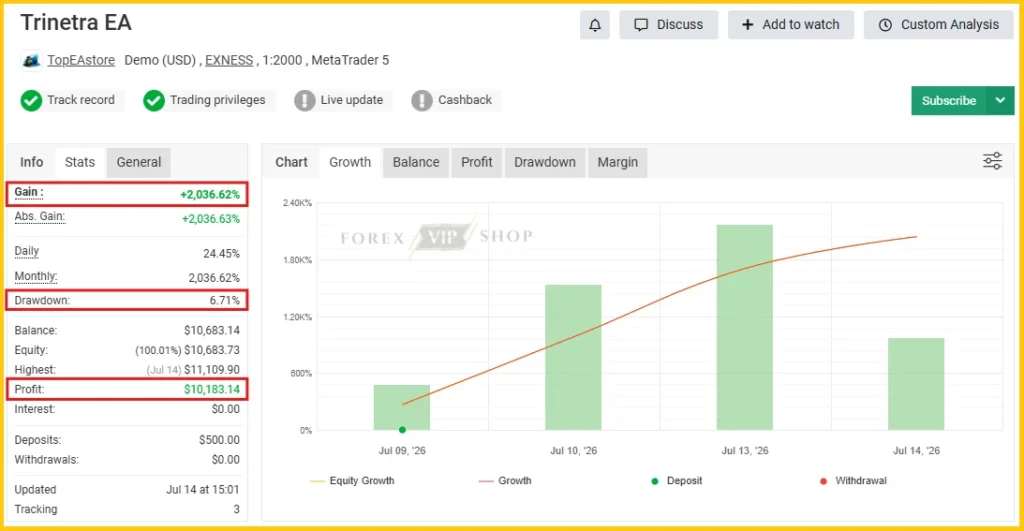Viewport: 1024px width, 531px height.
Task: Add Trinetra EA to watch list
Action: click(791, 25)
